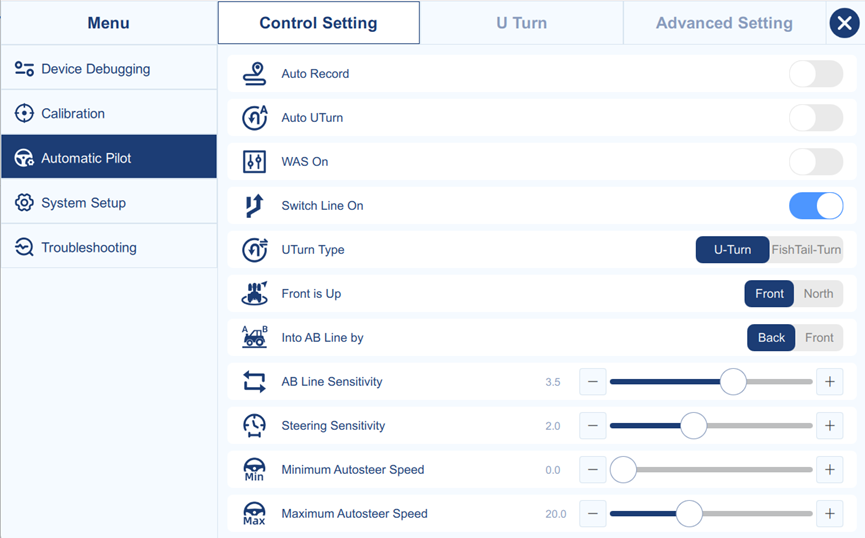Click the Automatic Pilot steering wheel icon

point(24,158)
